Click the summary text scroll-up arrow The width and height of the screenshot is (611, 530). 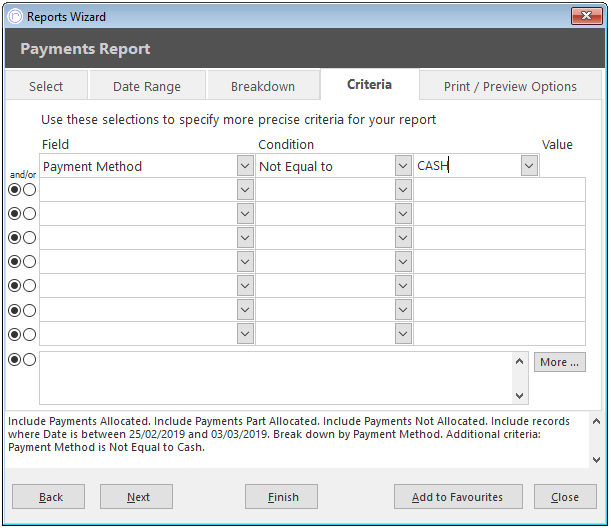point(596,421)
